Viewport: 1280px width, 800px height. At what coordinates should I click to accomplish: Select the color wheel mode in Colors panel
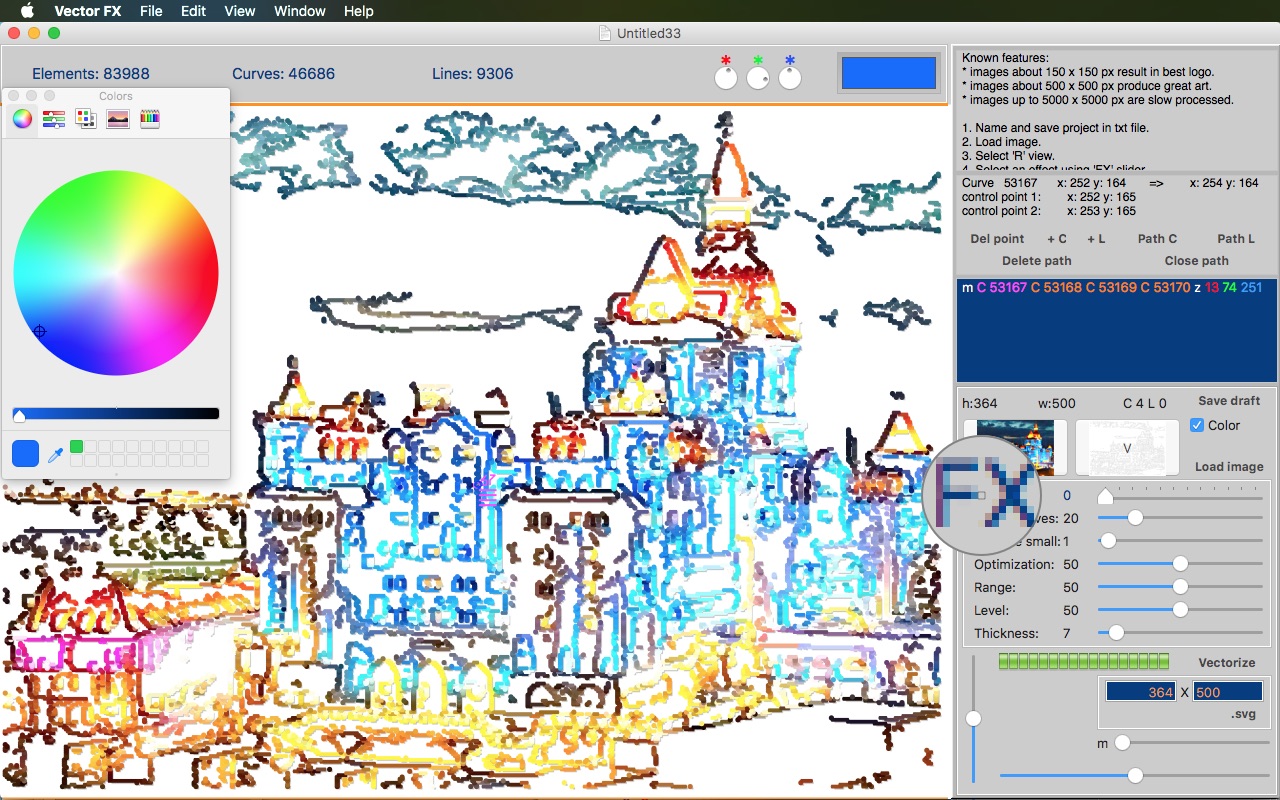tap(21, 118)
